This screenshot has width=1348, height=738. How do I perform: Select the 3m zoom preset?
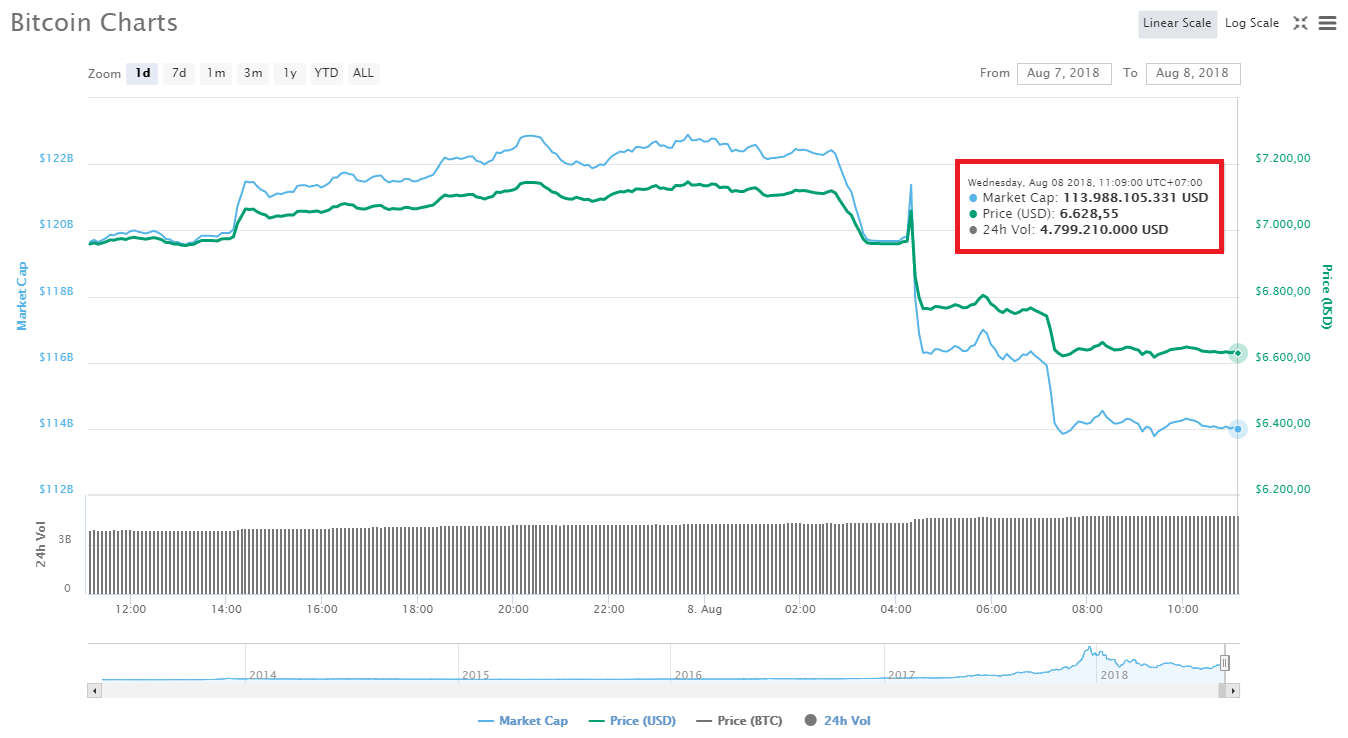(x=252, y=72)
